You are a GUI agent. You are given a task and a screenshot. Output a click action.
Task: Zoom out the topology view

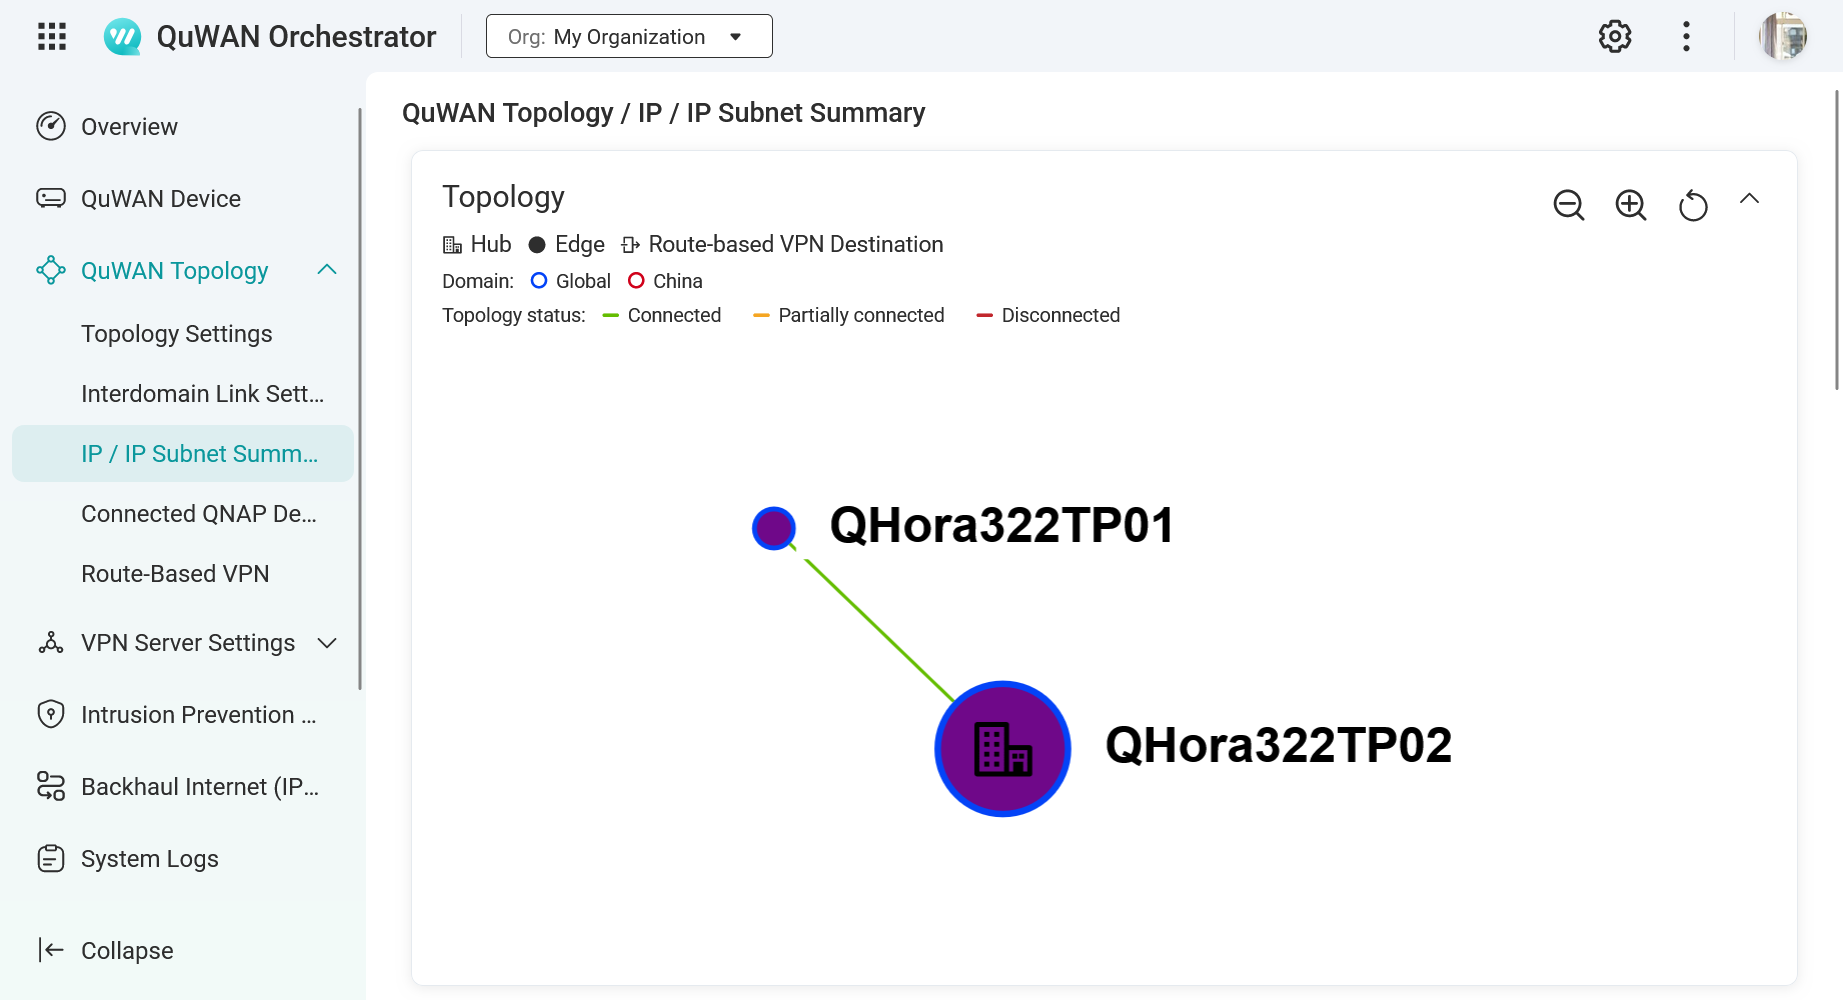tap(1568, 205)
